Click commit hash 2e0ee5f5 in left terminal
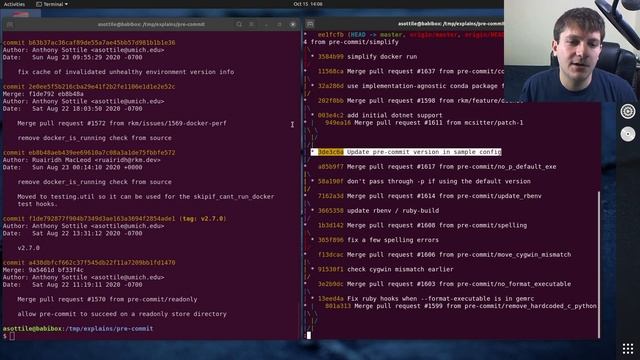The height and width of the screenshot is (360, 640). coord(102,87)
